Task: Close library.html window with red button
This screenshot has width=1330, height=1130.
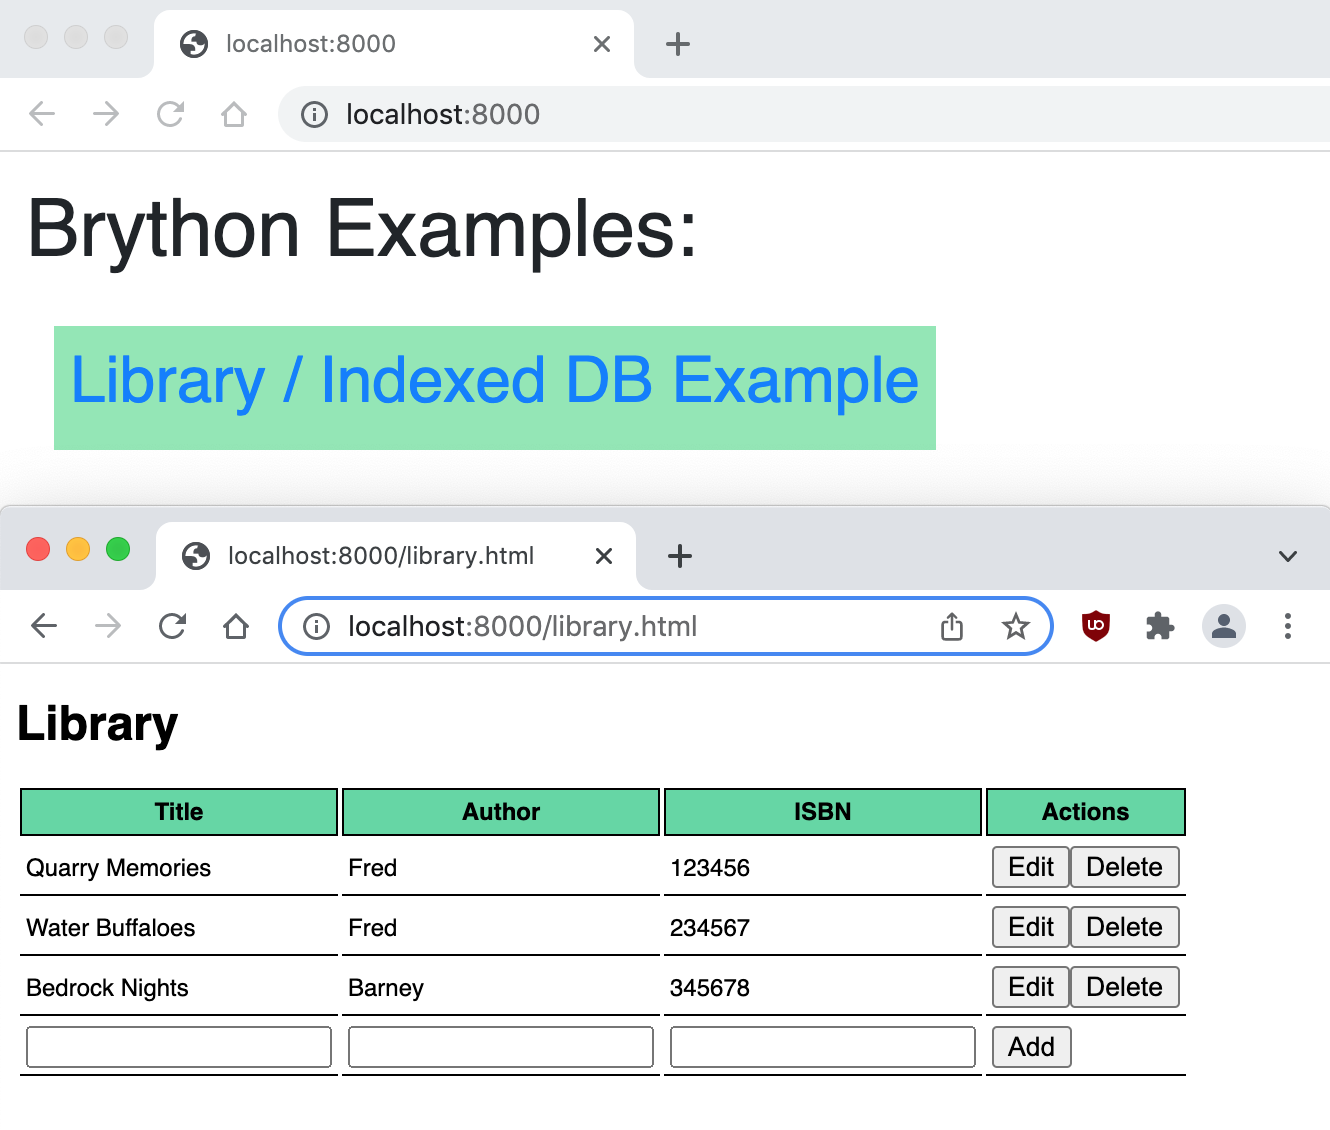Action: [x=38, y=549]
